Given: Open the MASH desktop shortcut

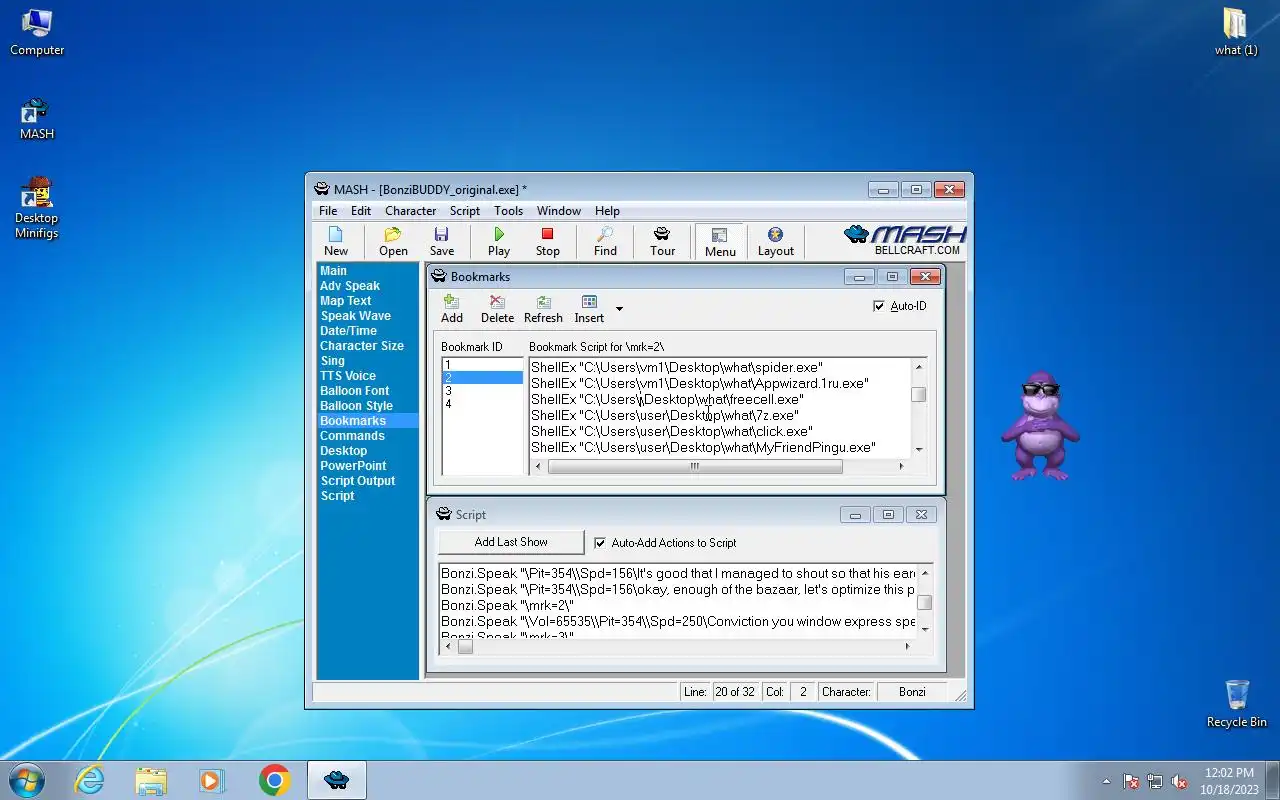Looking at the screenshot, I should 37,119.
